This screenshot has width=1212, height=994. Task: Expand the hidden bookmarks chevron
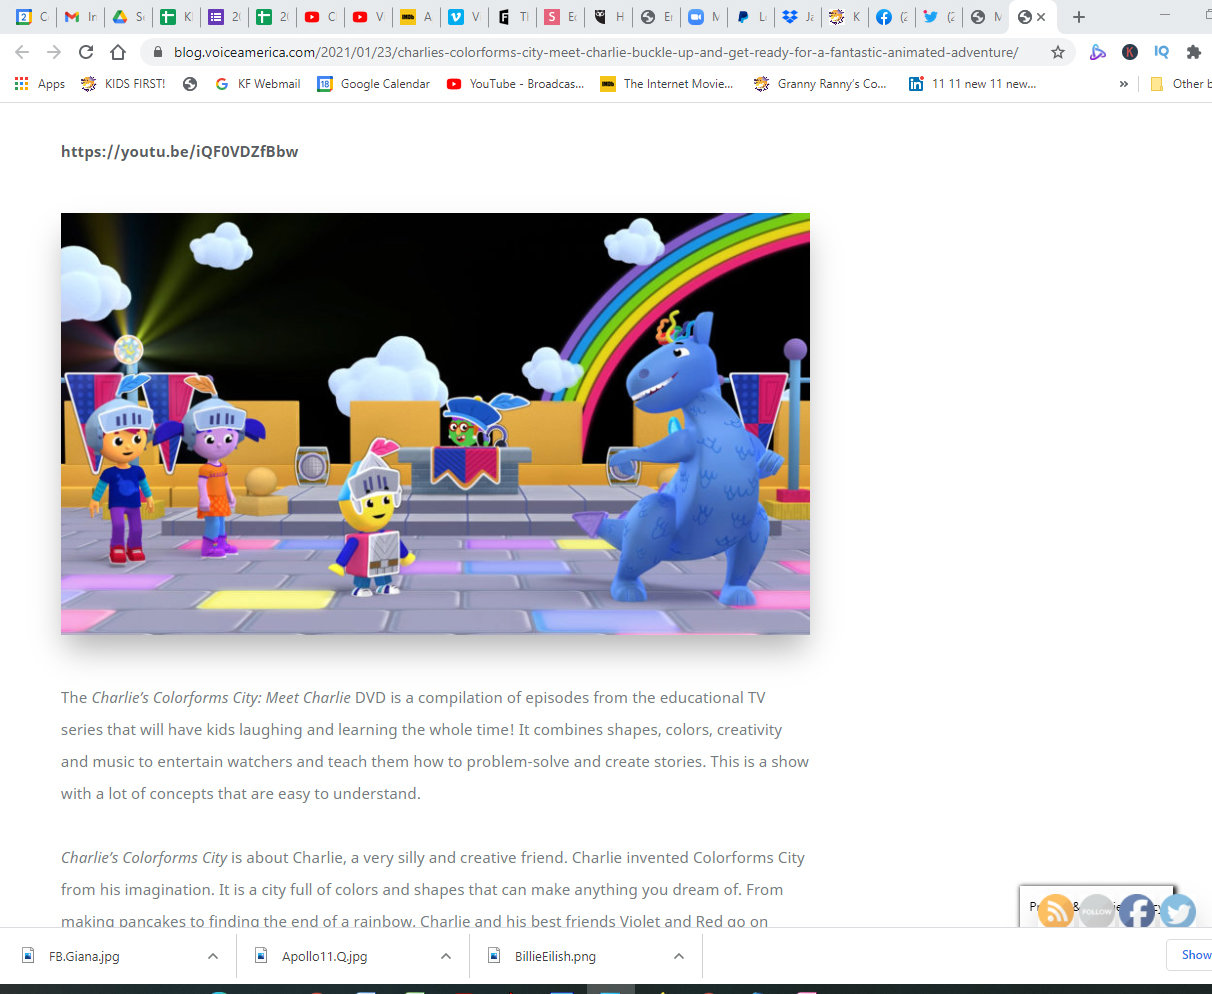tap(1124, 84)
